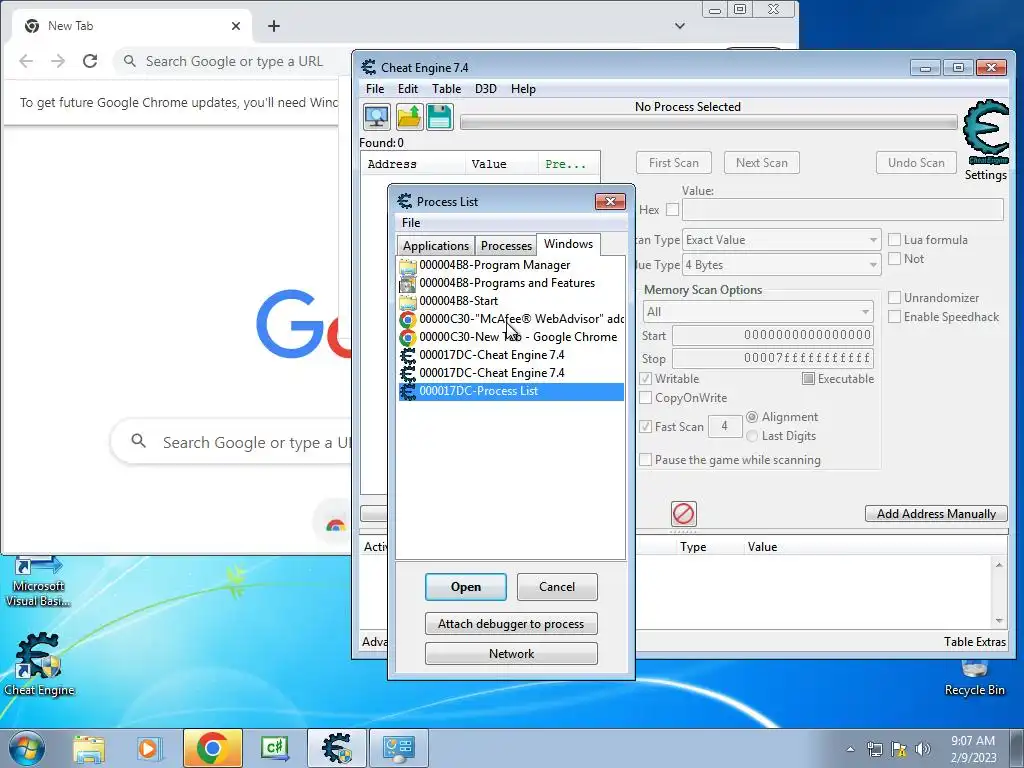
Task: Click the Cheat Engine taskbar icon
Action: coord(337,748)
